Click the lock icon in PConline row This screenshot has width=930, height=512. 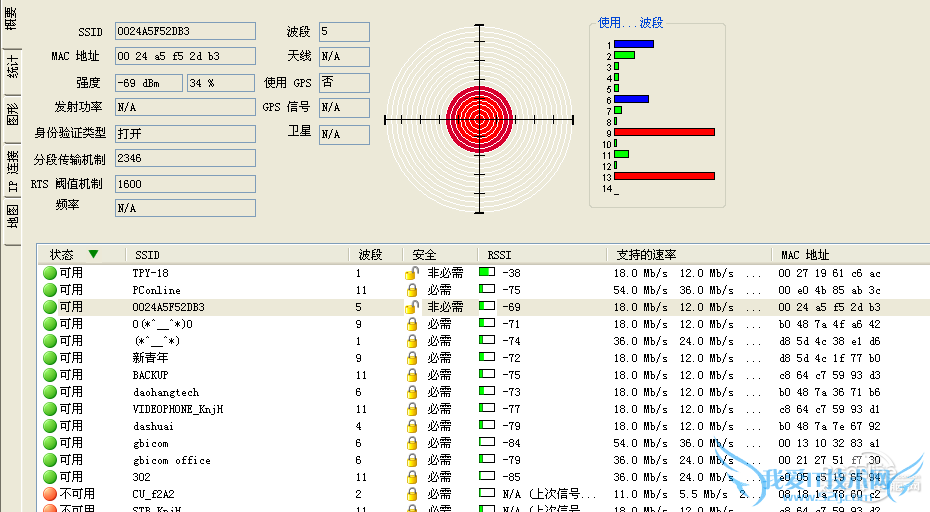[x=411, y=290]
